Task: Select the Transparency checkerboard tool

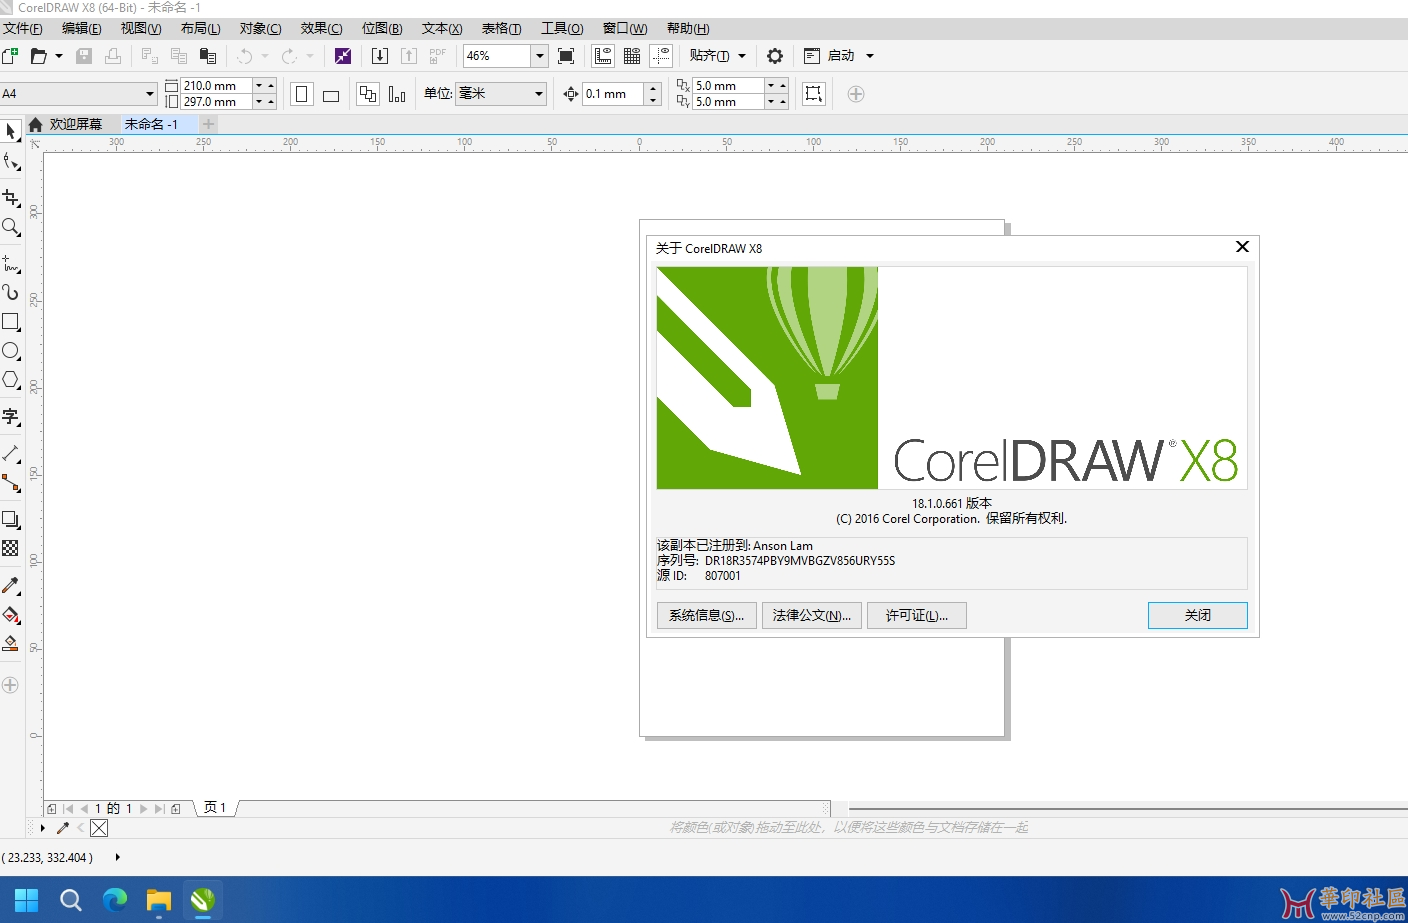Action: (11, 548)
